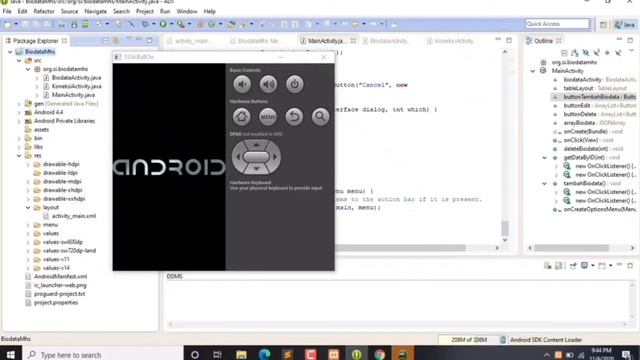This screenshot has width=640, height=360.
Task: Tap the emulator Home hardware button
Action: (242, 117)
